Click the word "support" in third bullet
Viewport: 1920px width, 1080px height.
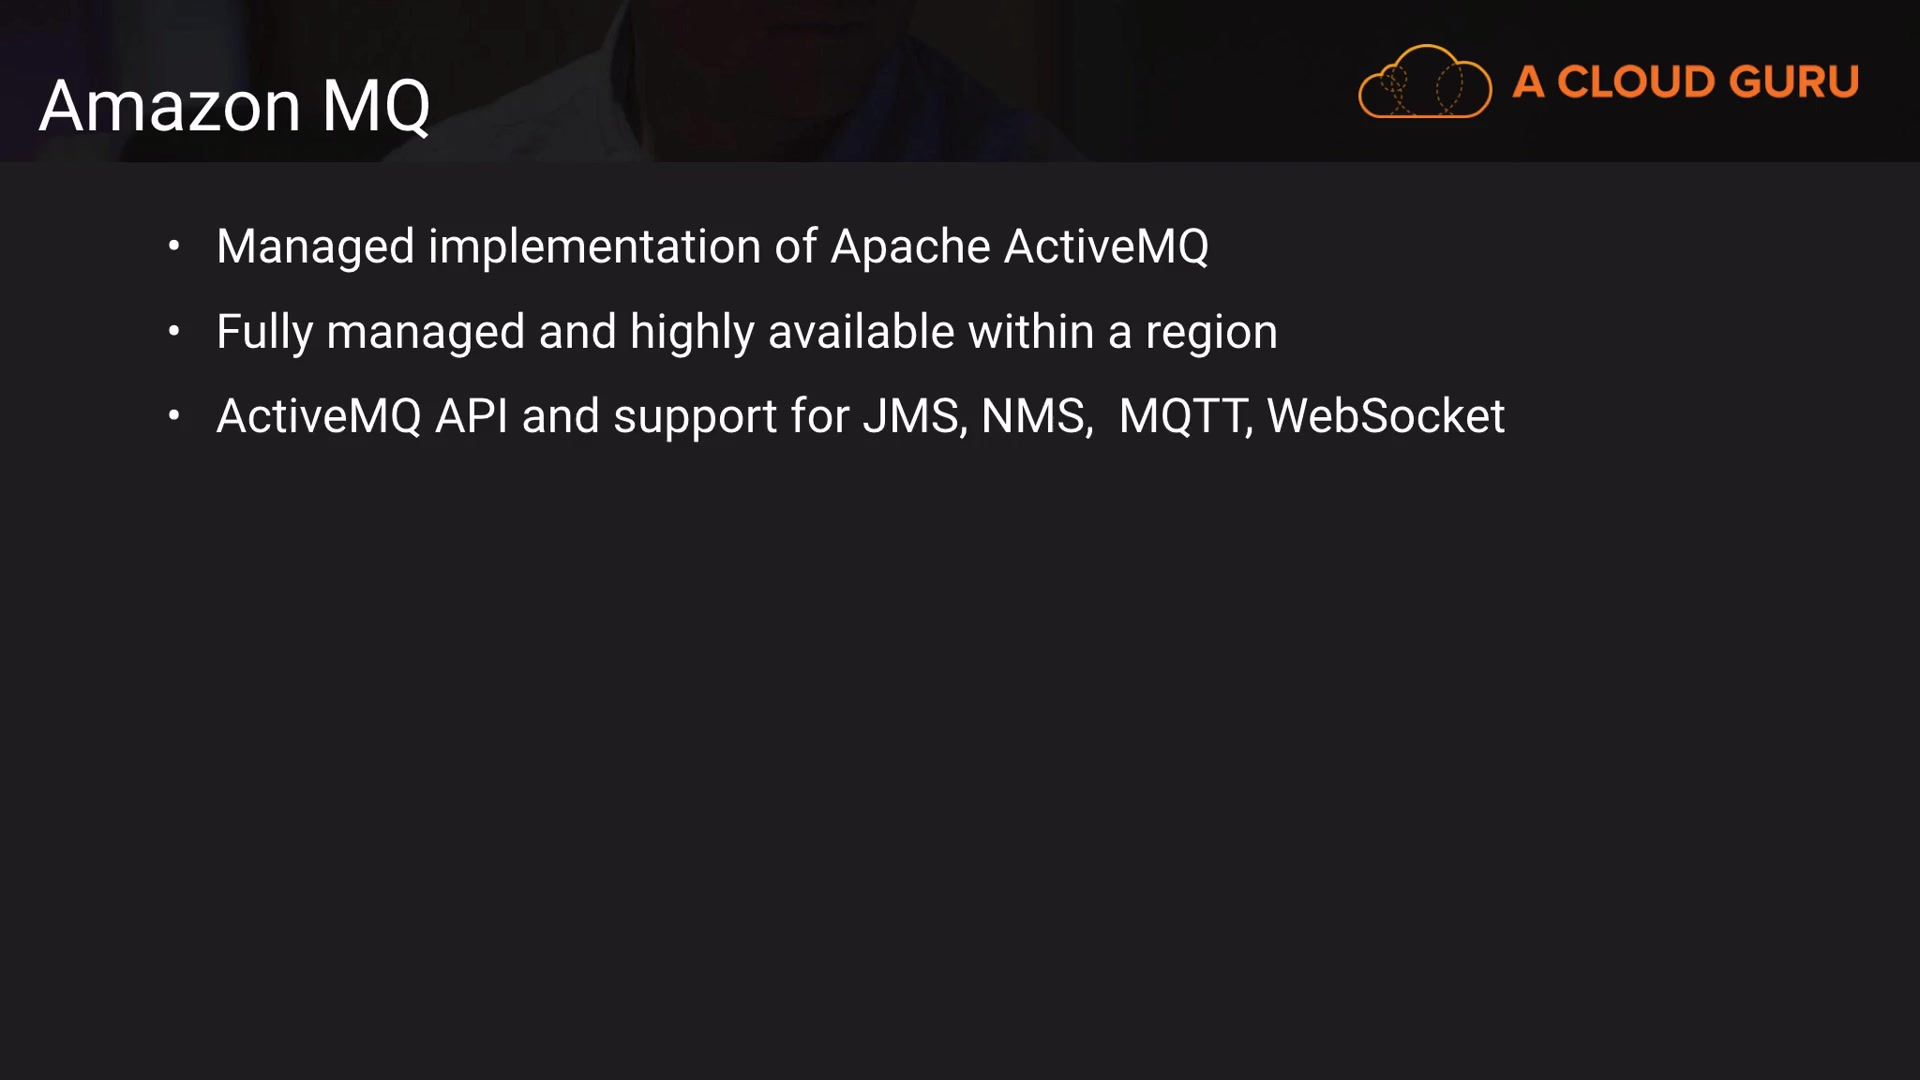[695, 418]
